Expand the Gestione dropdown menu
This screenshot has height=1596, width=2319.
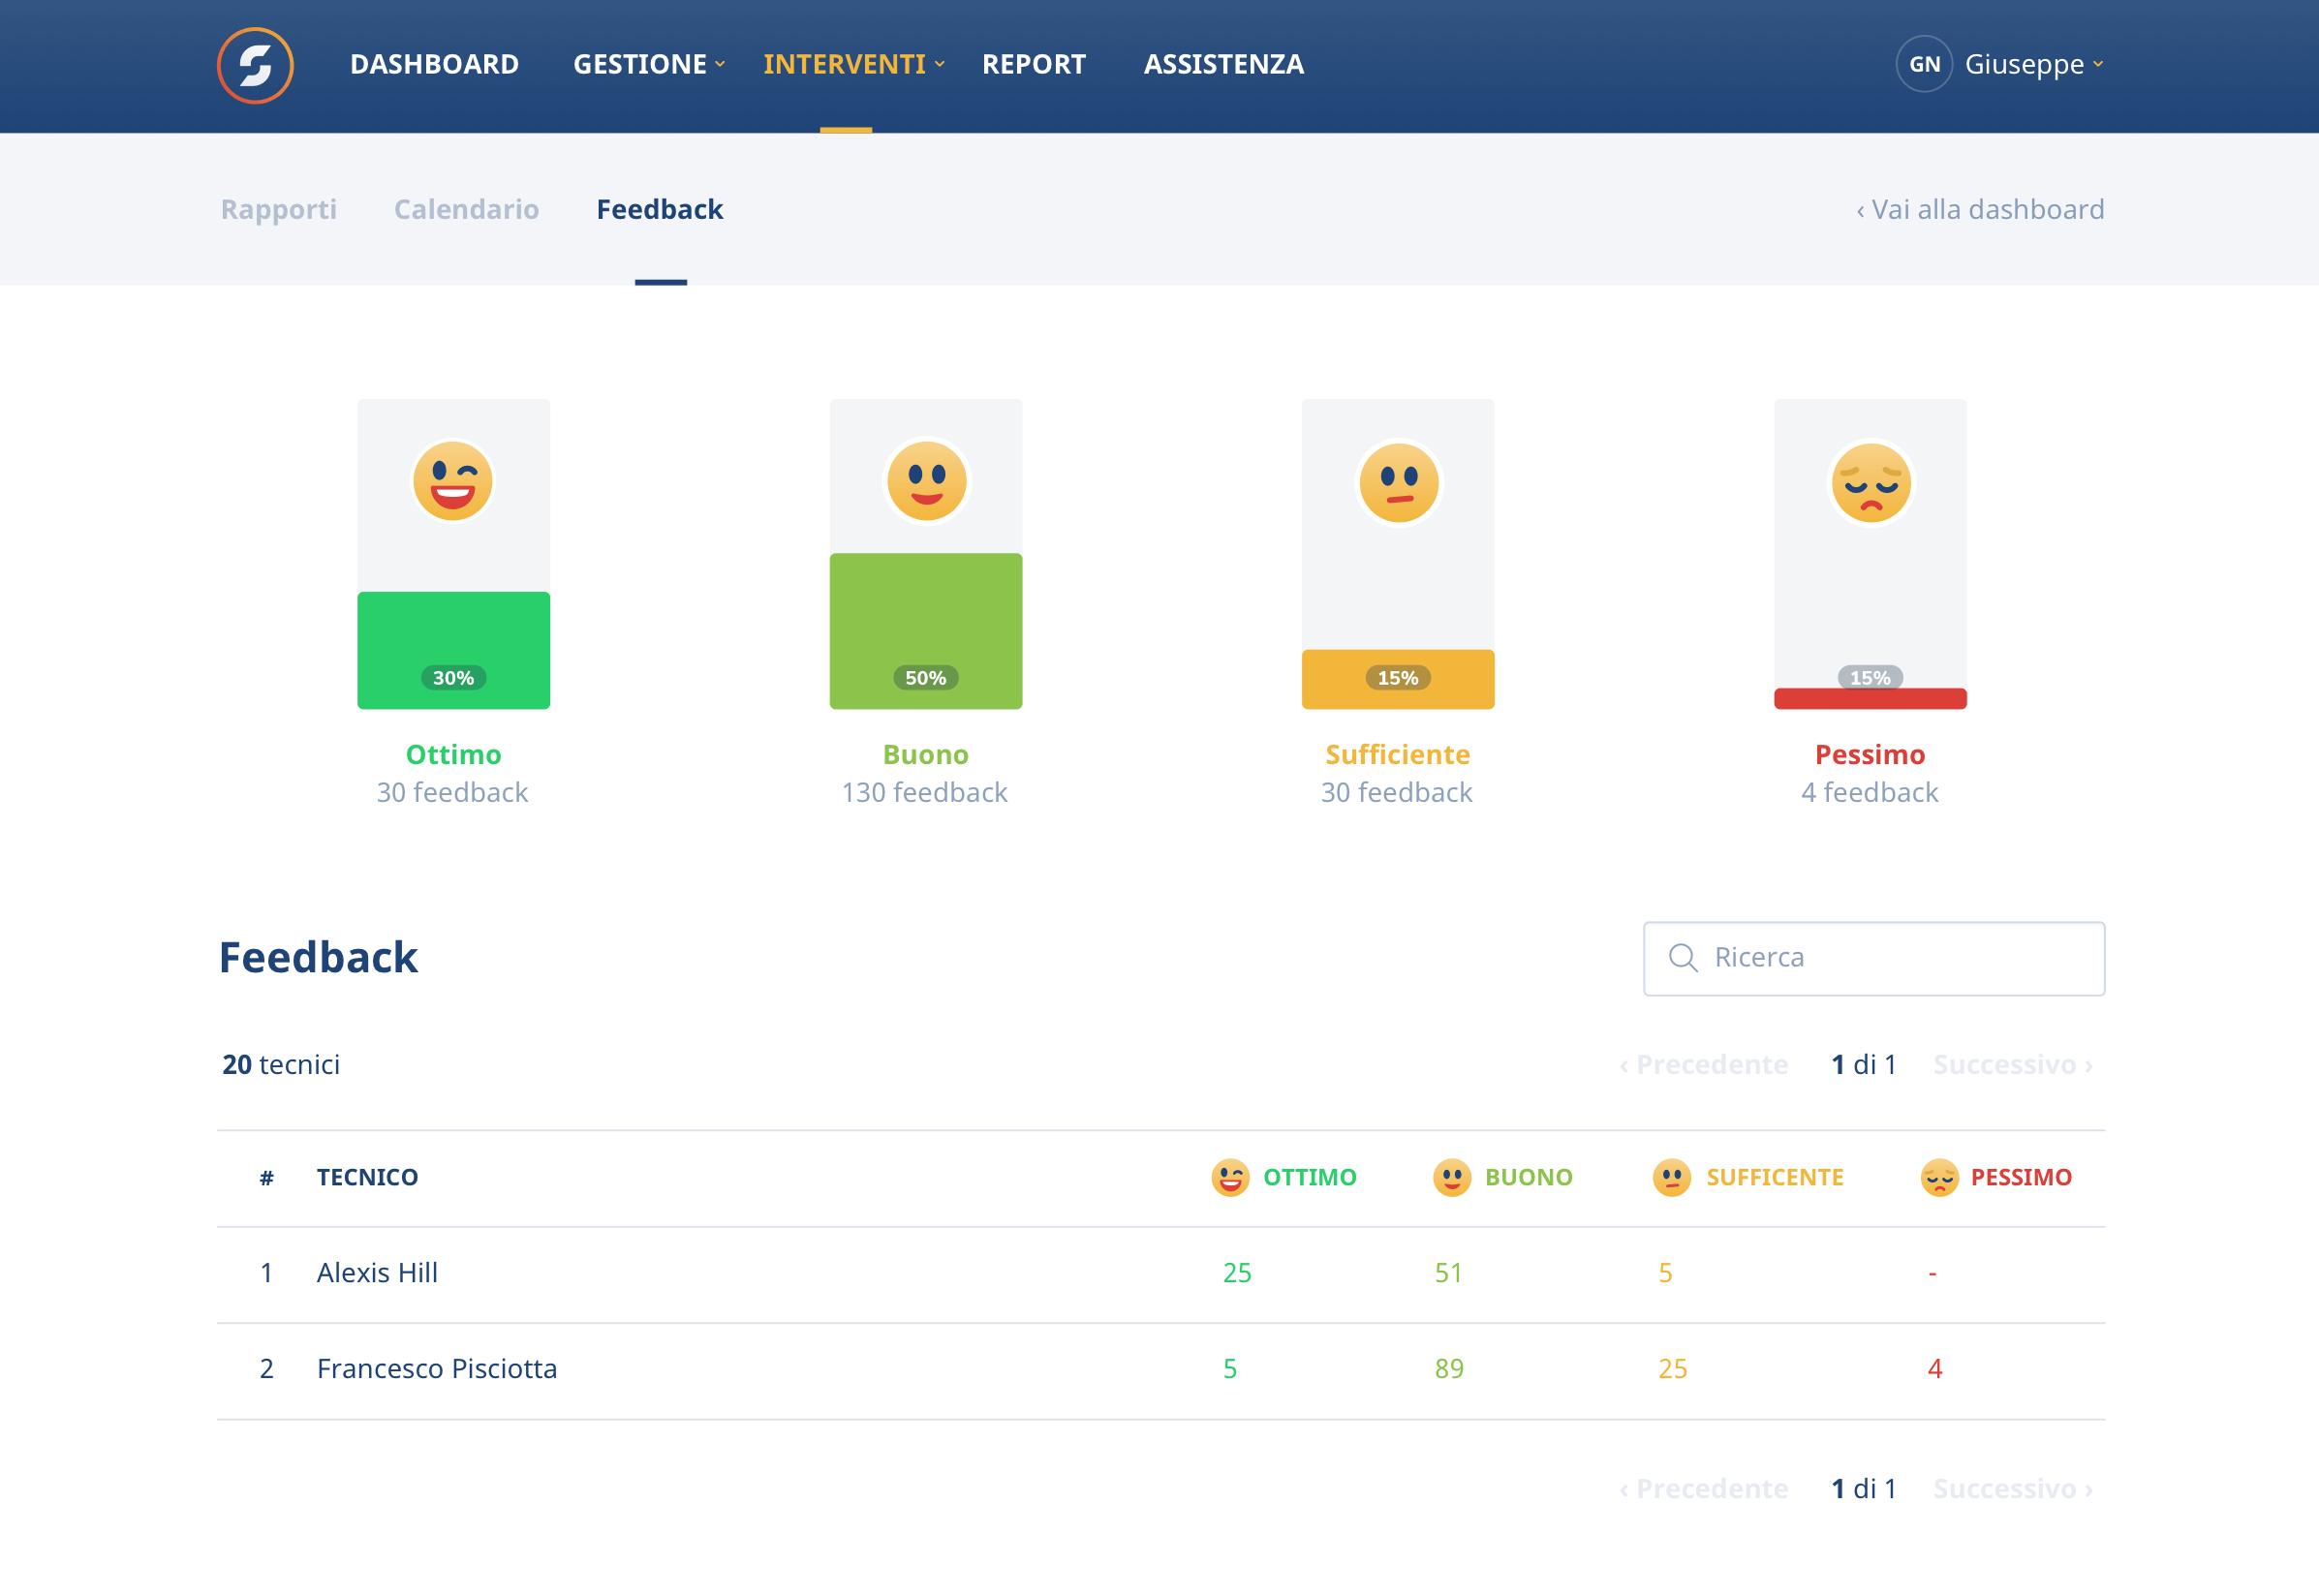(x=649, y=64)
